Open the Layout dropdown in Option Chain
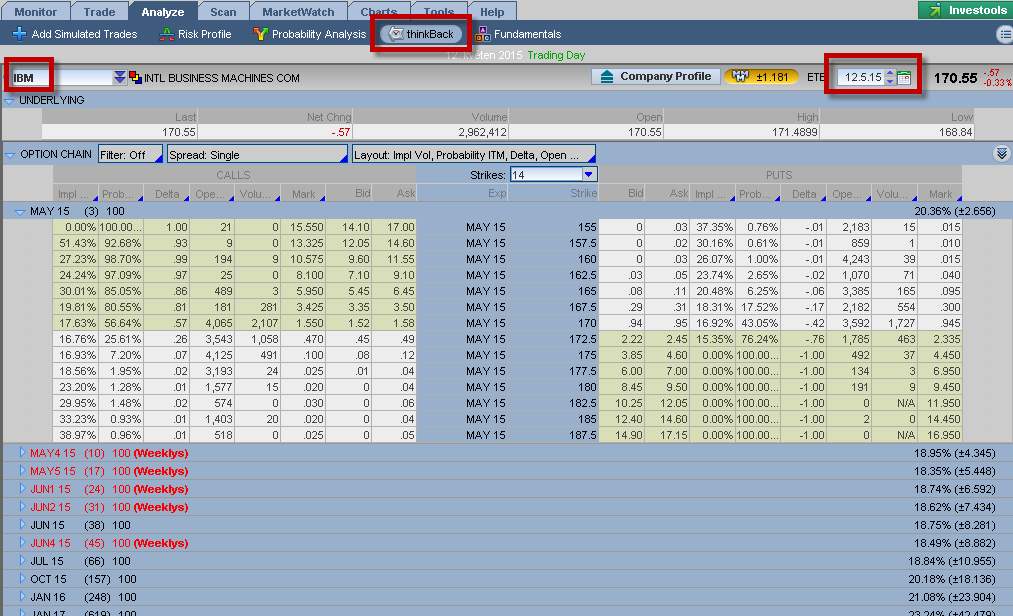This screenshot has height=616, width=1013. pos(473,155)
